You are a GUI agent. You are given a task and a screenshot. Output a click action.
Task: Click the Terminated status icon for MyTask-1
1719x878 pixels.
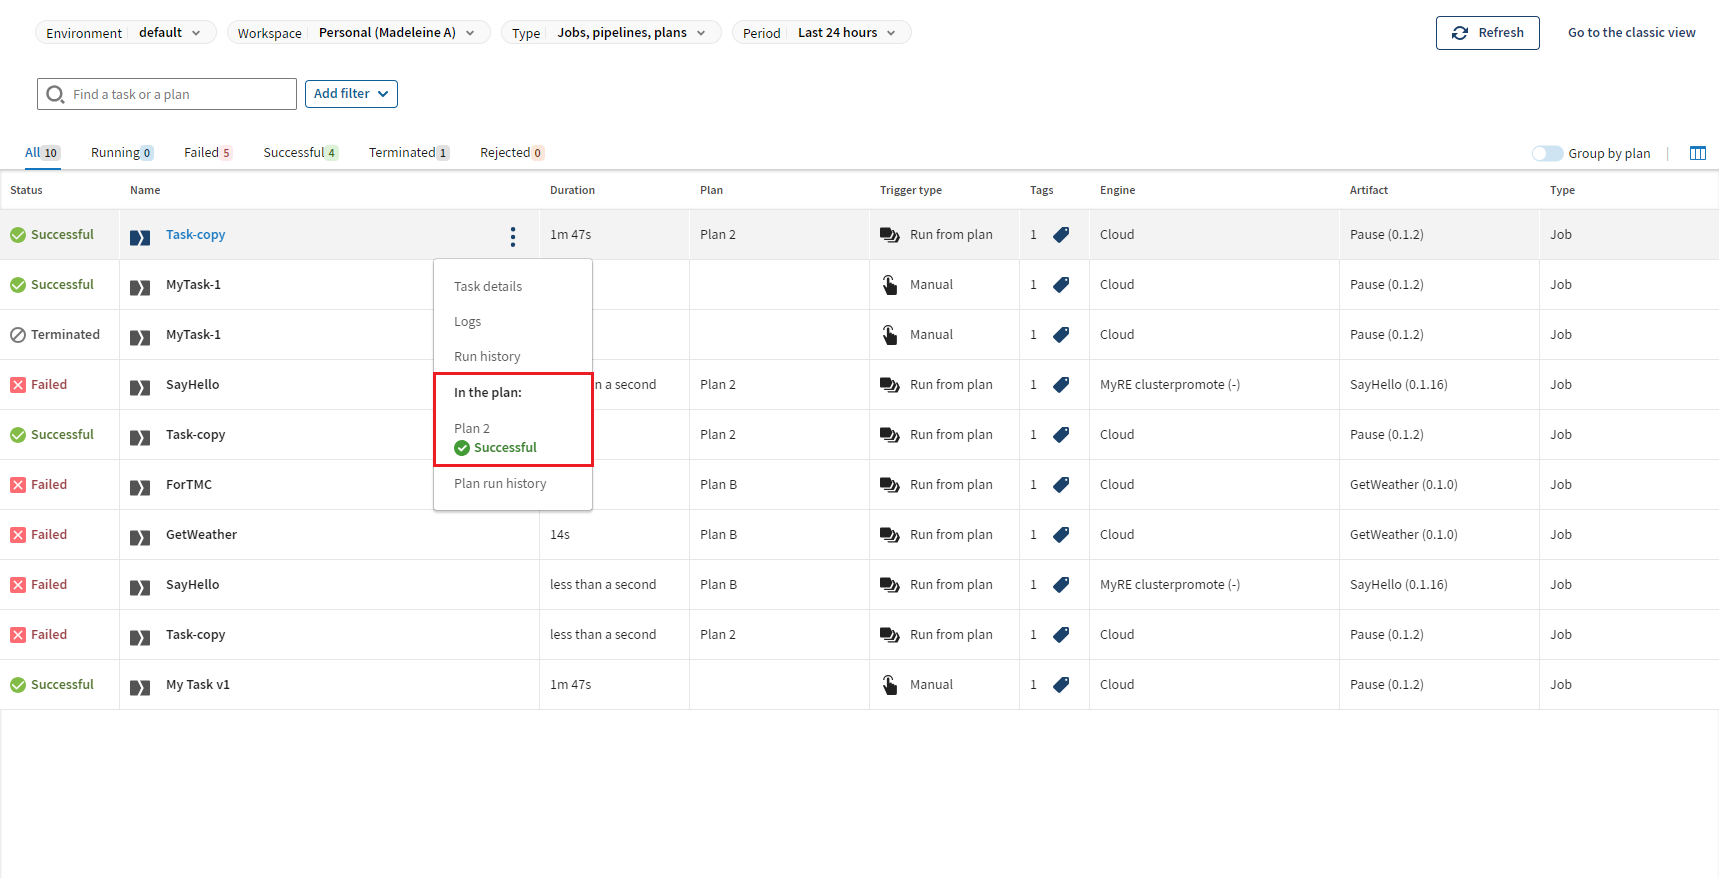tap(18, 335)
